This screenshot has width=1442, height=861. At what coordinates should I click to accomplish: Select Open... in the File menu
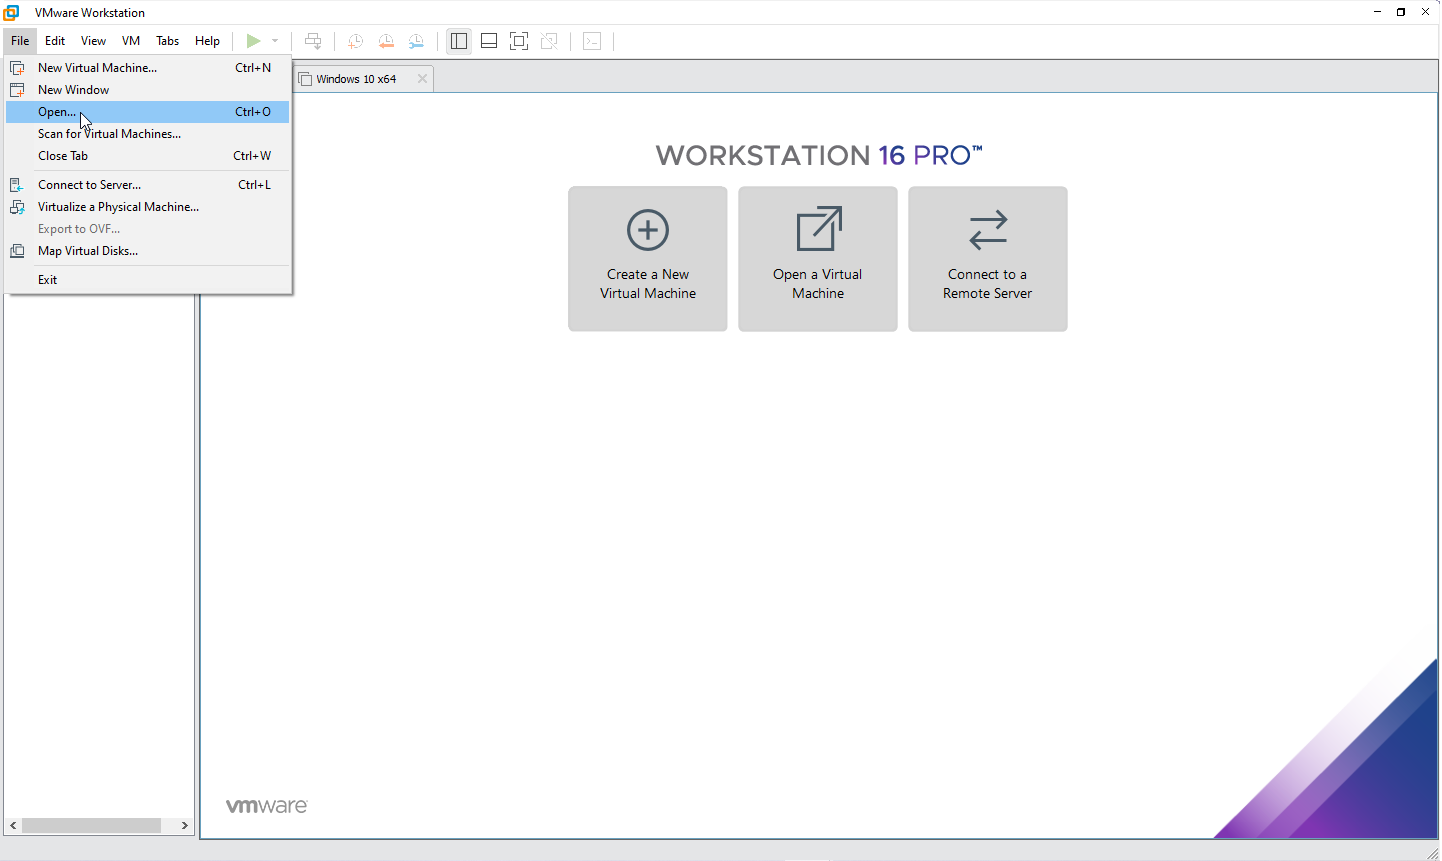pyautogui.click(x=148, y=112)
